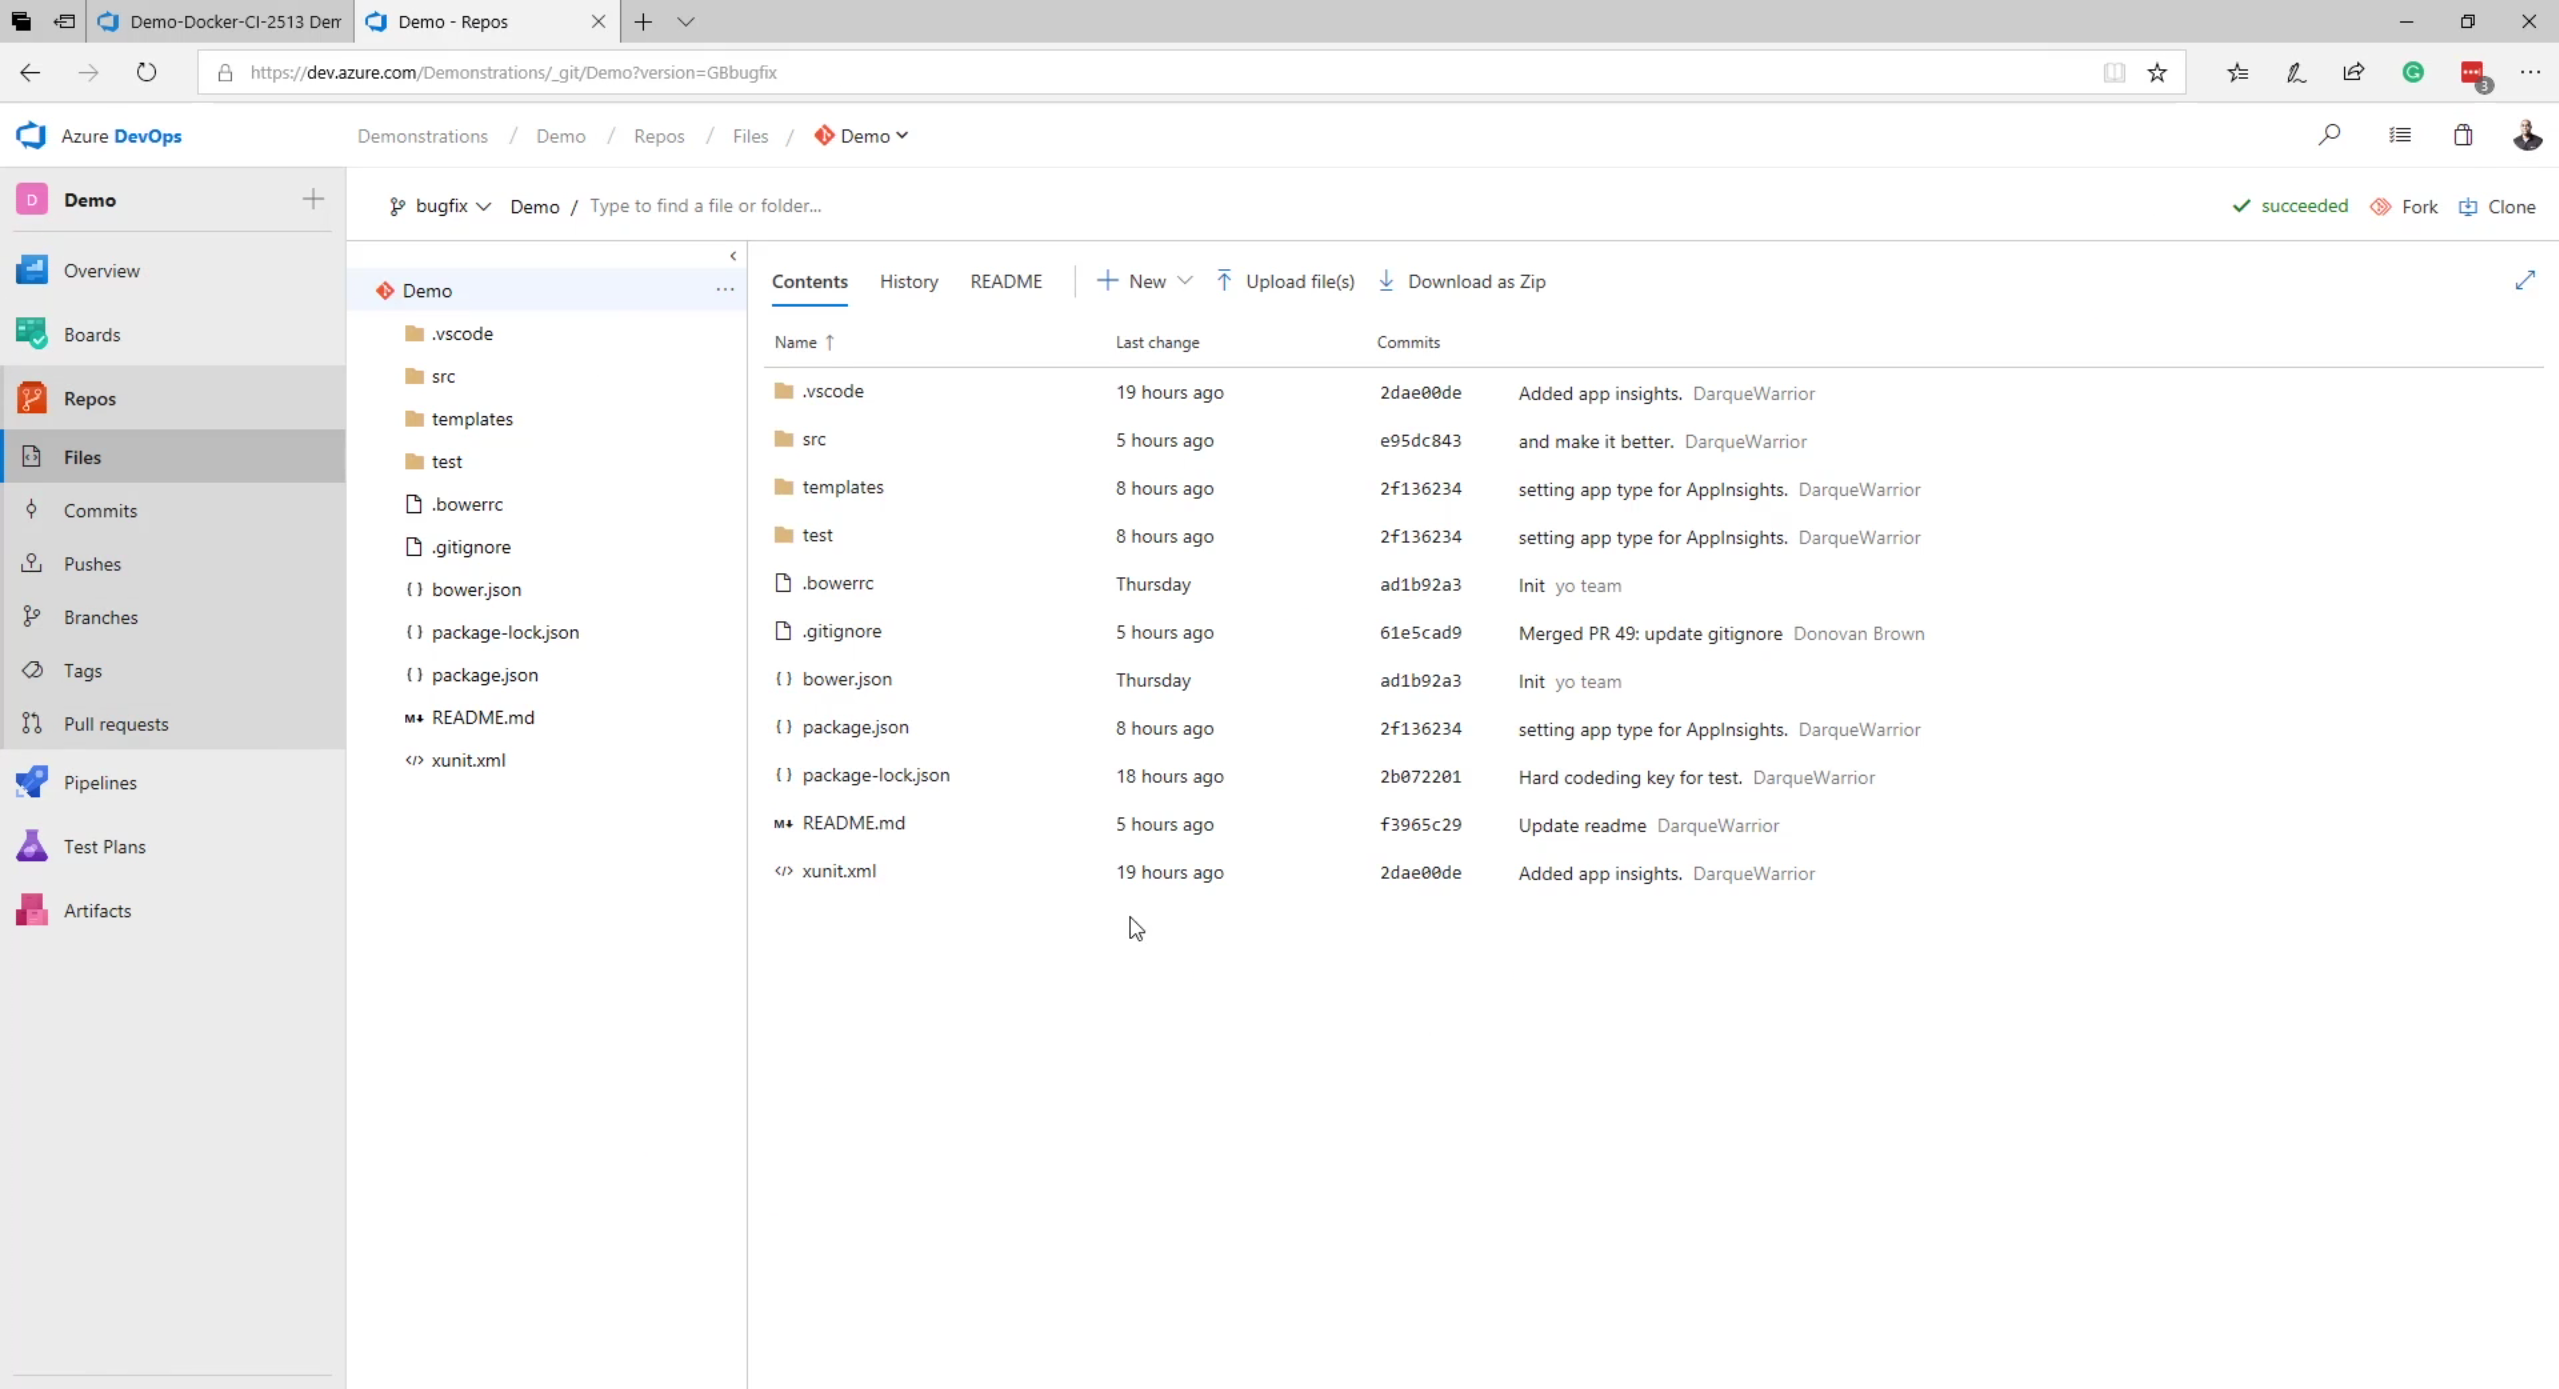Open the marketplace shopping bag icon
Screen dimensions: 2559x1389
pos(2463,135)
